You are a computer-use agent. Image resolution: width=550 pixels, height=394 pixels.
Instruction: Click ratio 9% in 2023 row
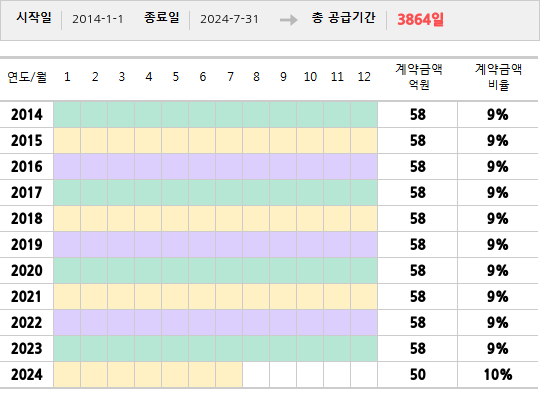pos(498,348)
